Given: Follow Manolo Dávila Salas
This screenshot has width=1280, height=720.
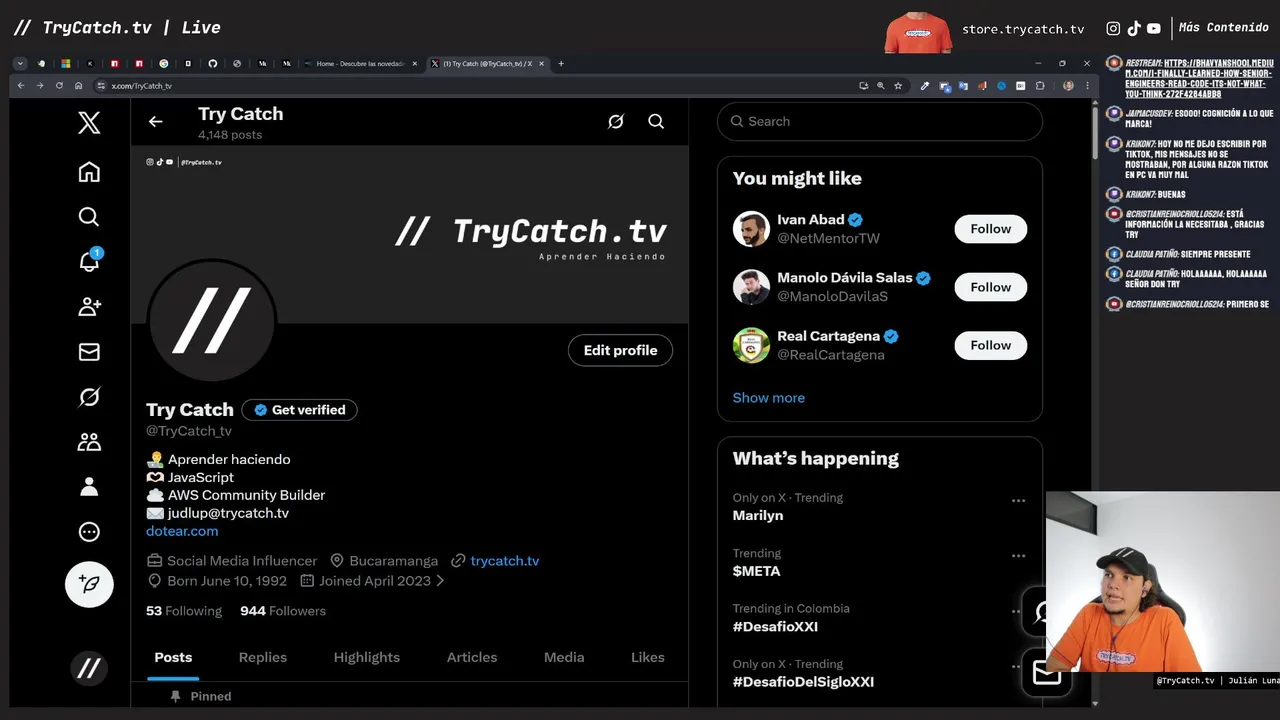Looking at the screenshot, I should 990,287.
